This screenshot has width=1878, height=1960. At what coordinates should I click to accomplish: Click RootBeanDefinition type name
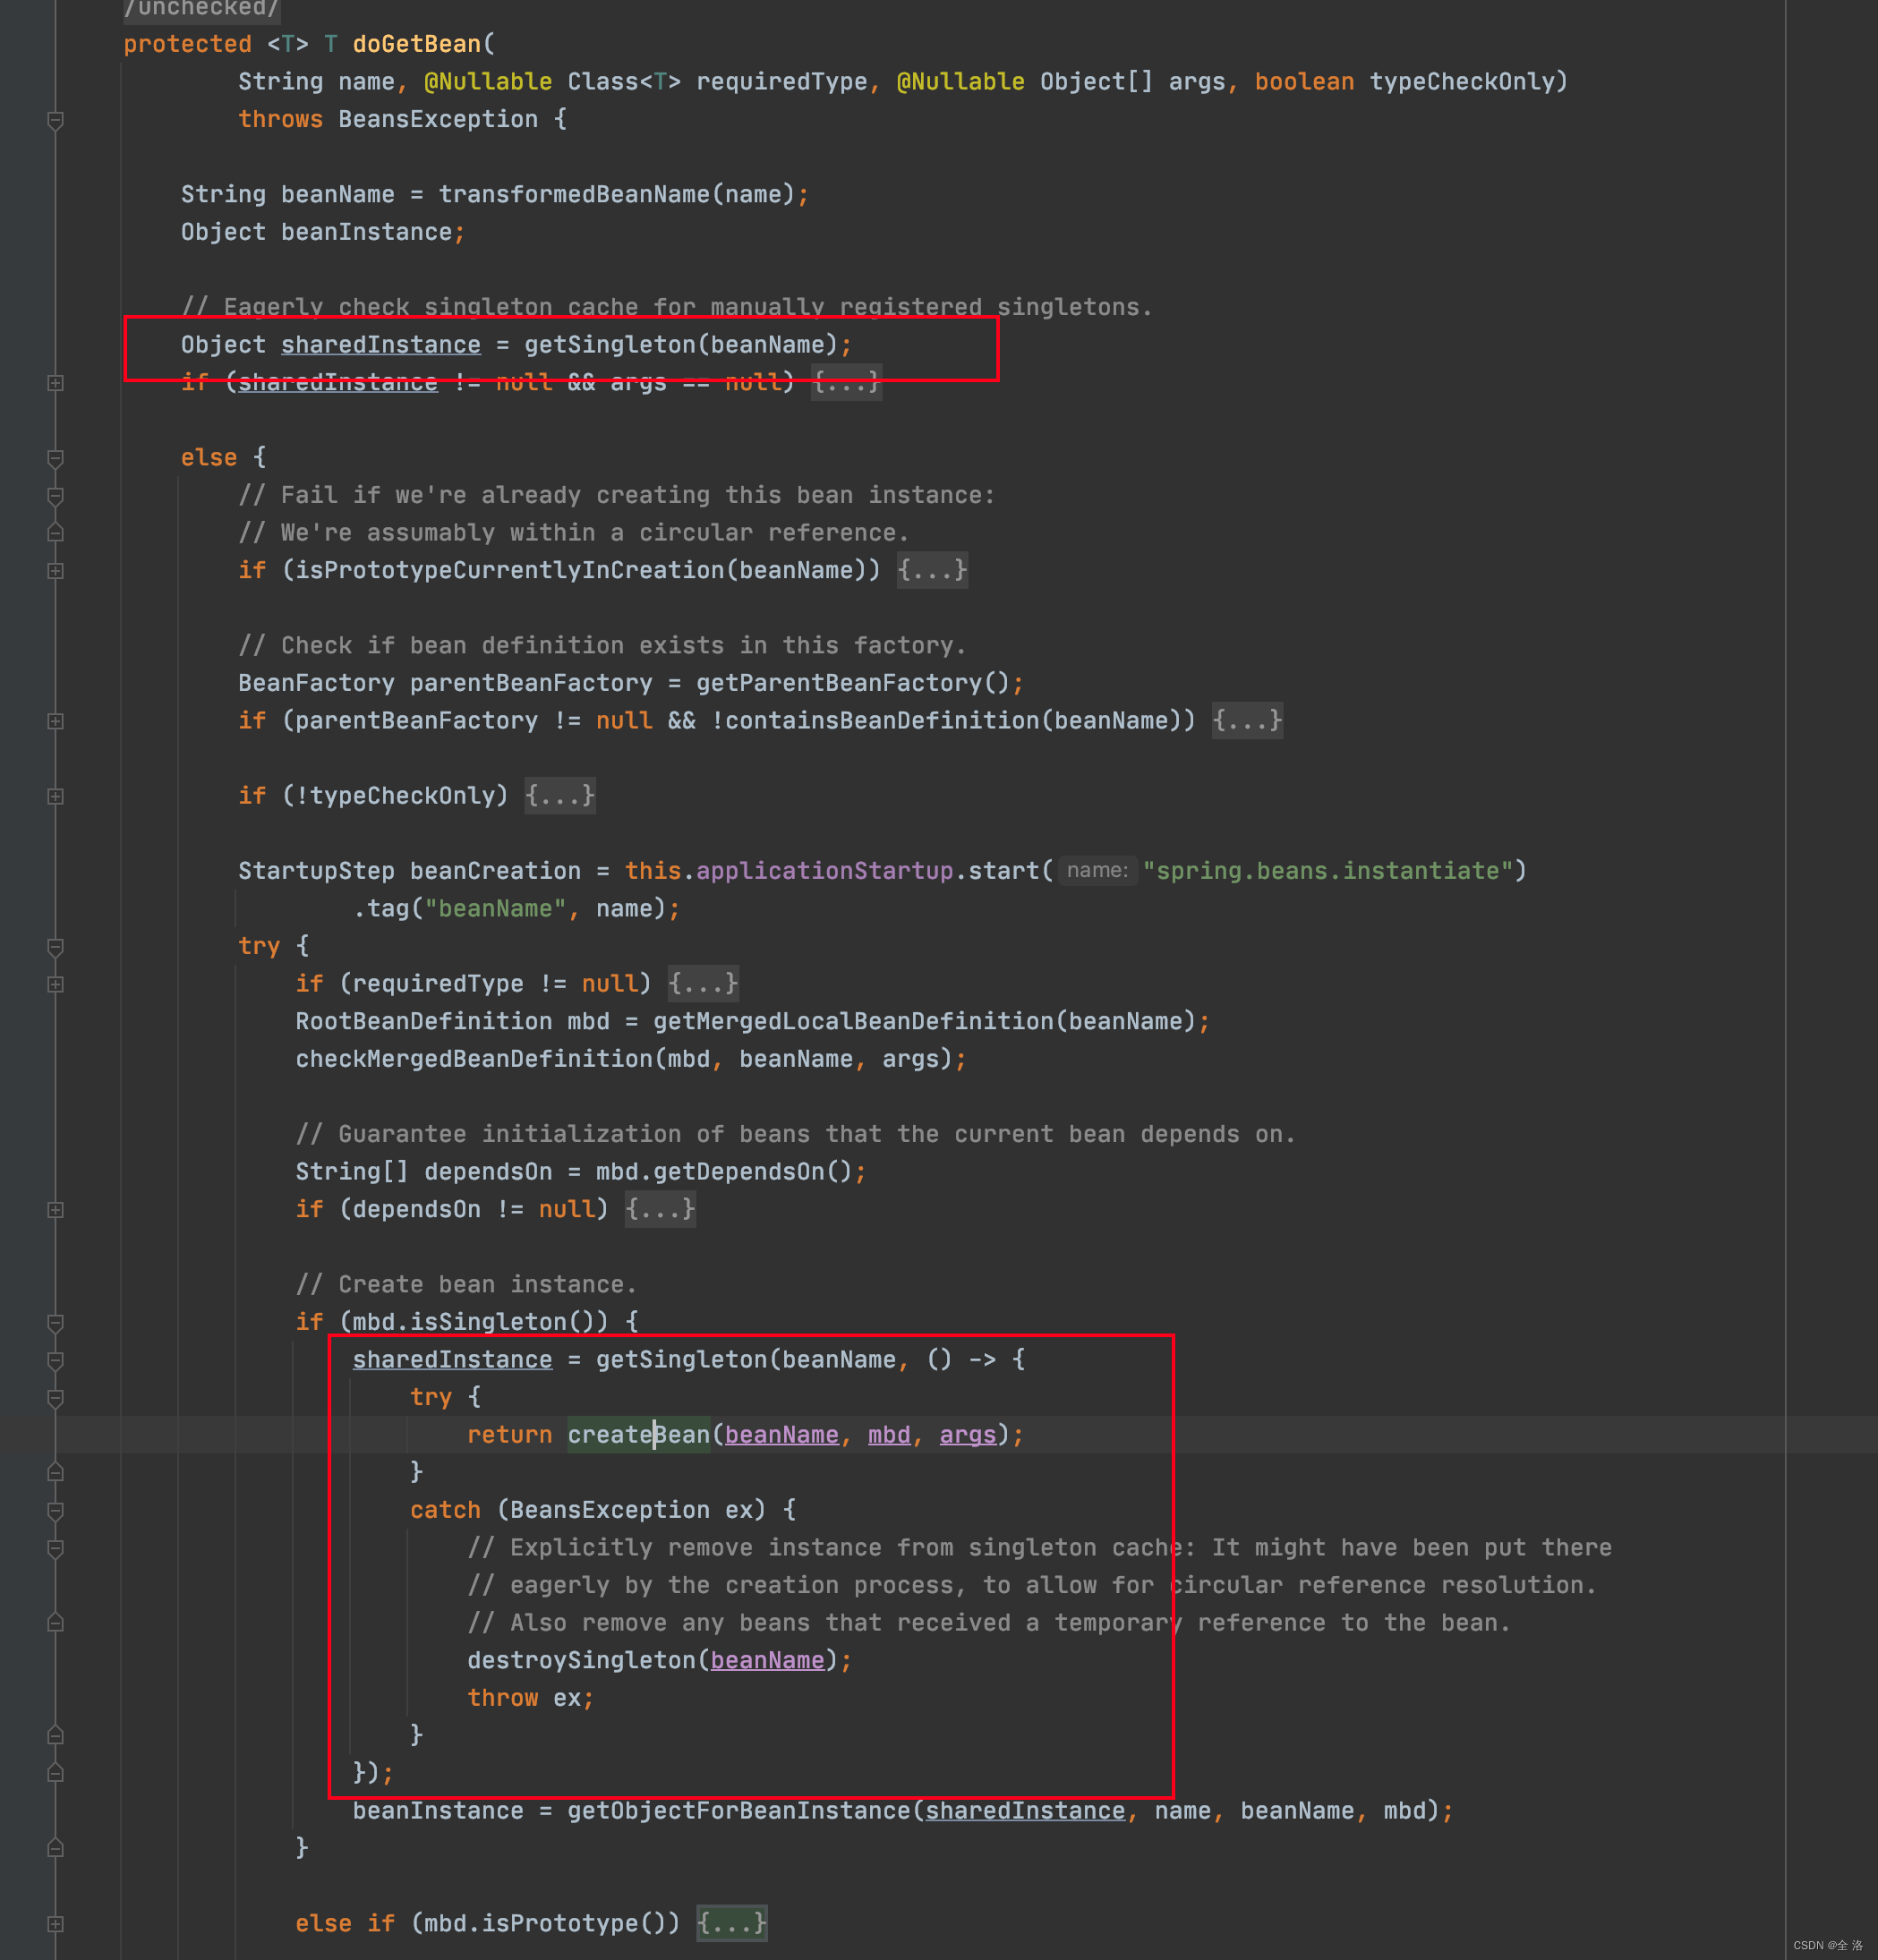pos(424,1021)
